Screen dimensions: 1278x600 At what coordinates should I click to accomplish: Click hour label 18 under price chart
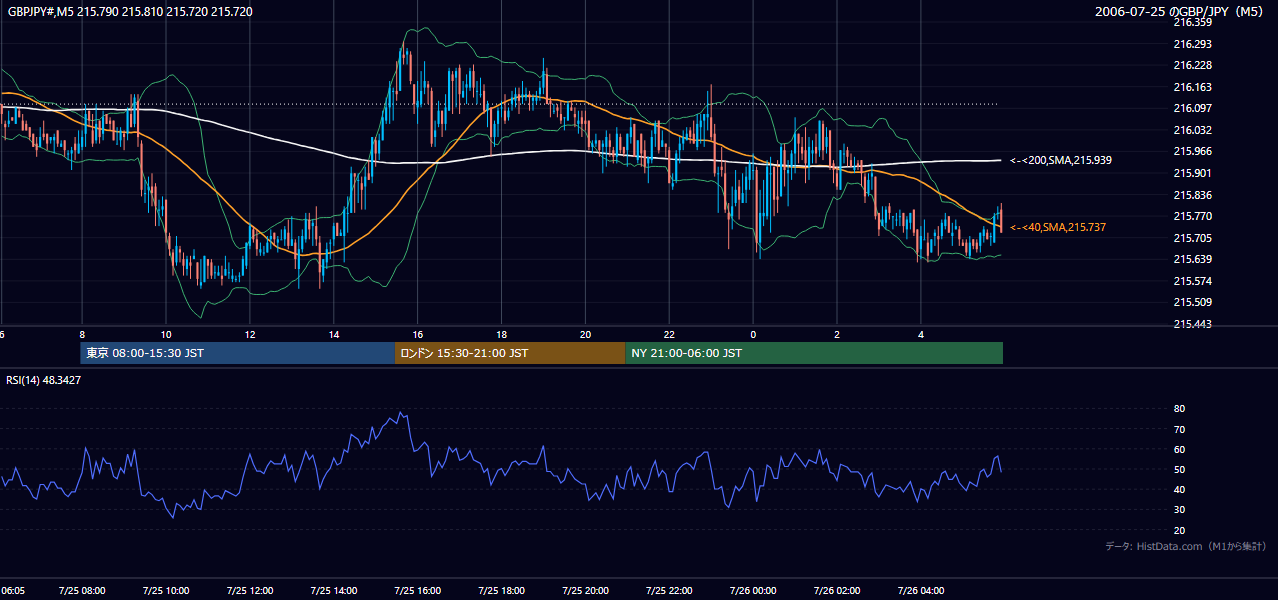(502, 335)
